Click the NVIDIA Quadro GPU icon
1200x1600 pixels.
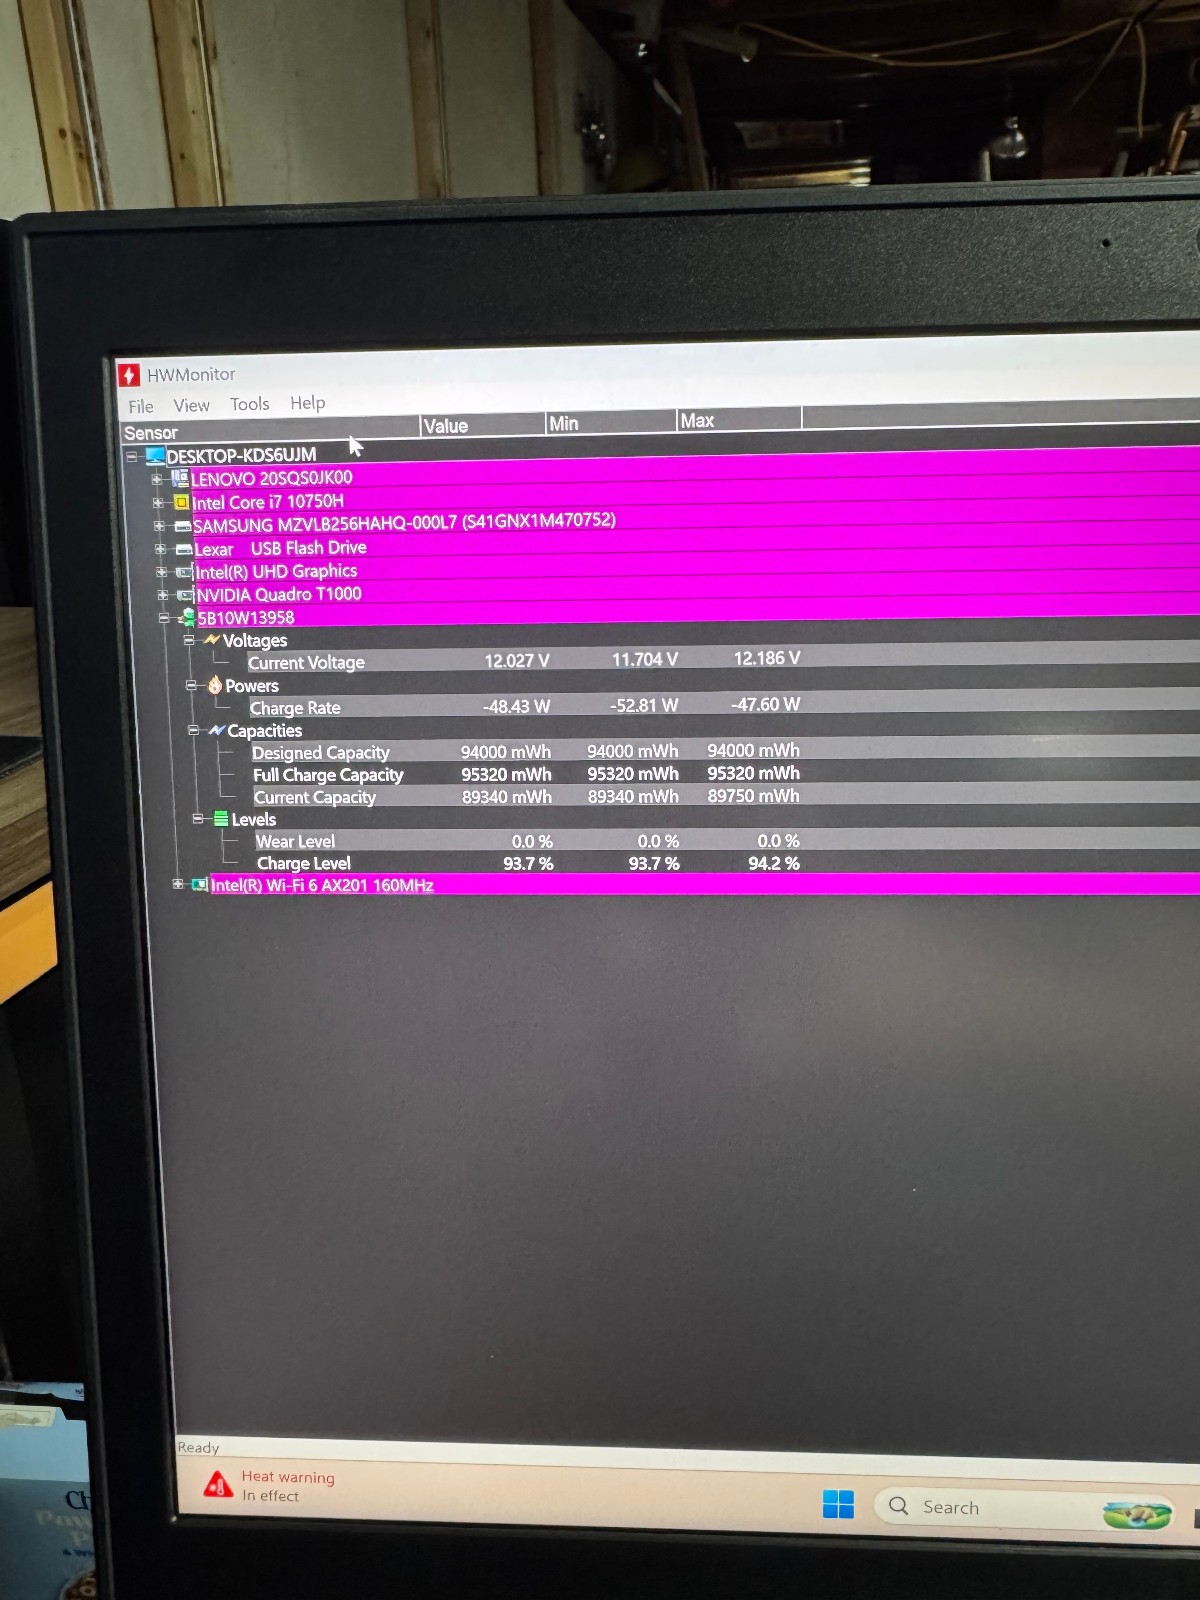coord(186,595)
